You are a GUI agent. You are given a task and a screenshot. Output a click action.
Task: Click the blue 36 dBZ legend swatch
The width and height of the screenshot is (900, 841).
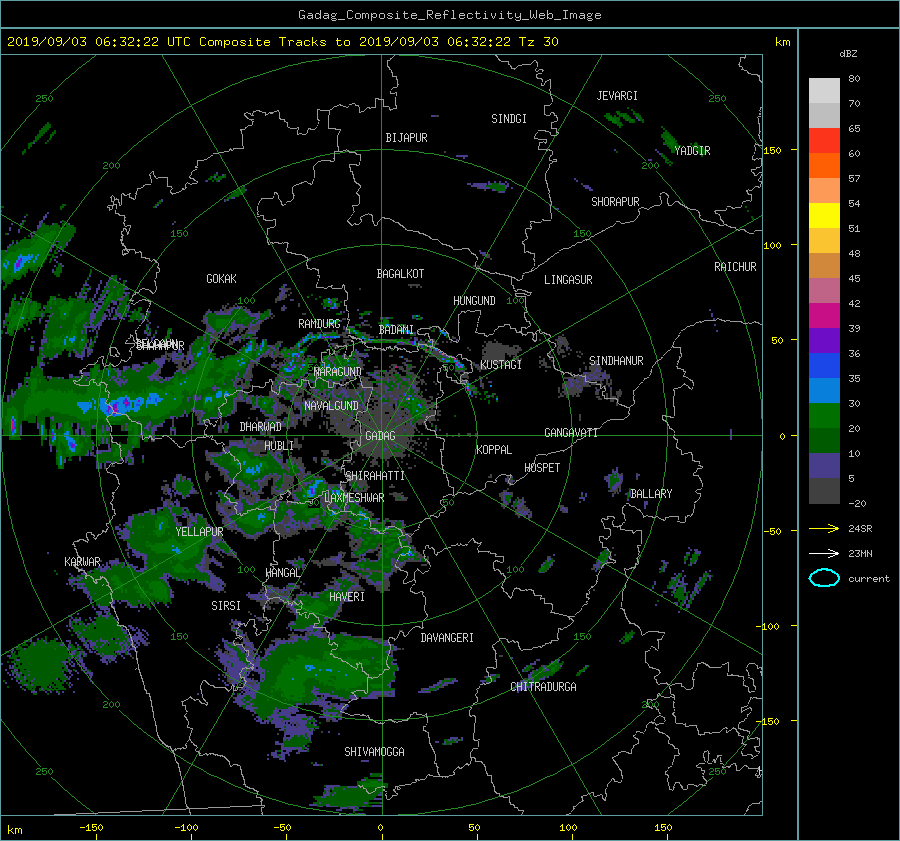coord(824,365)
